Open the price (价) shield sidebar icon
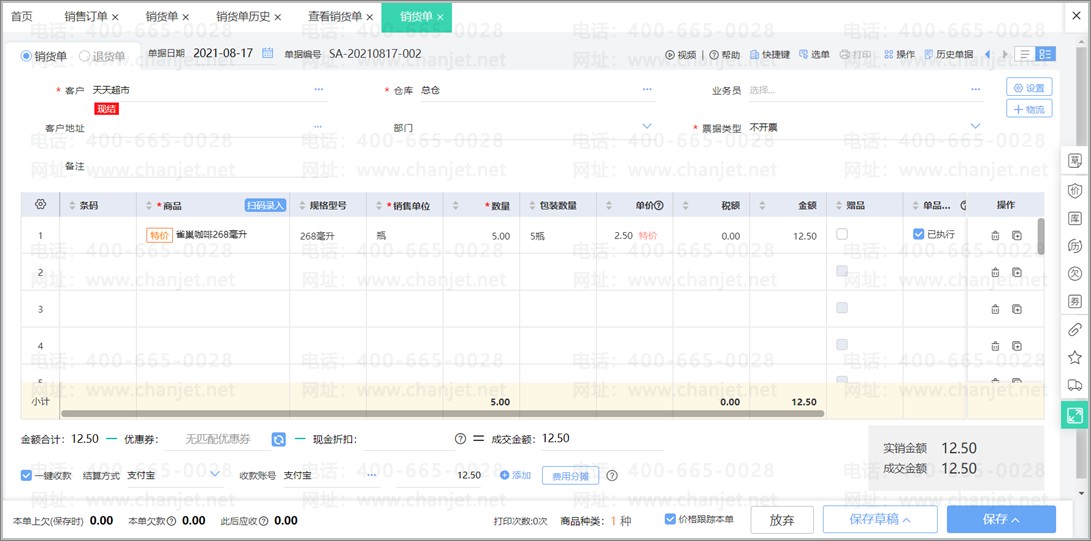1091x541 pixels. 1074,189
